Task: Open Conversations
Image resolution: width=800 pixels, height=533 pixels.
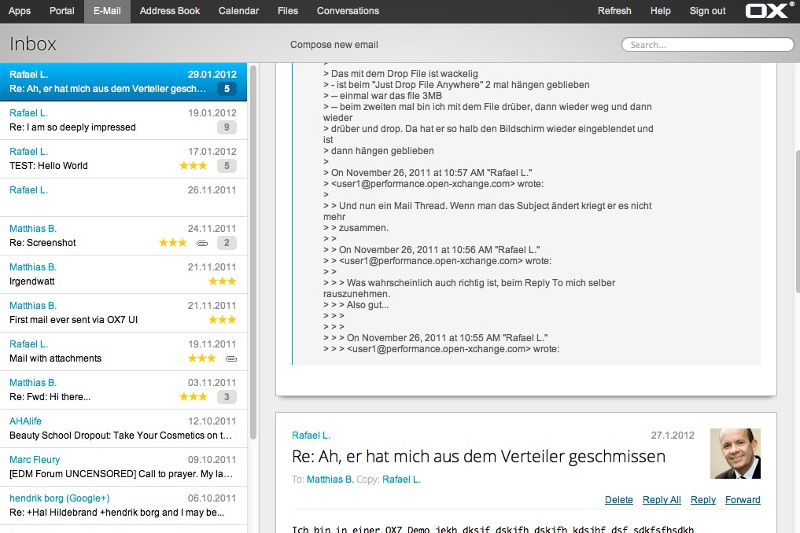Action: click(348, 11)
